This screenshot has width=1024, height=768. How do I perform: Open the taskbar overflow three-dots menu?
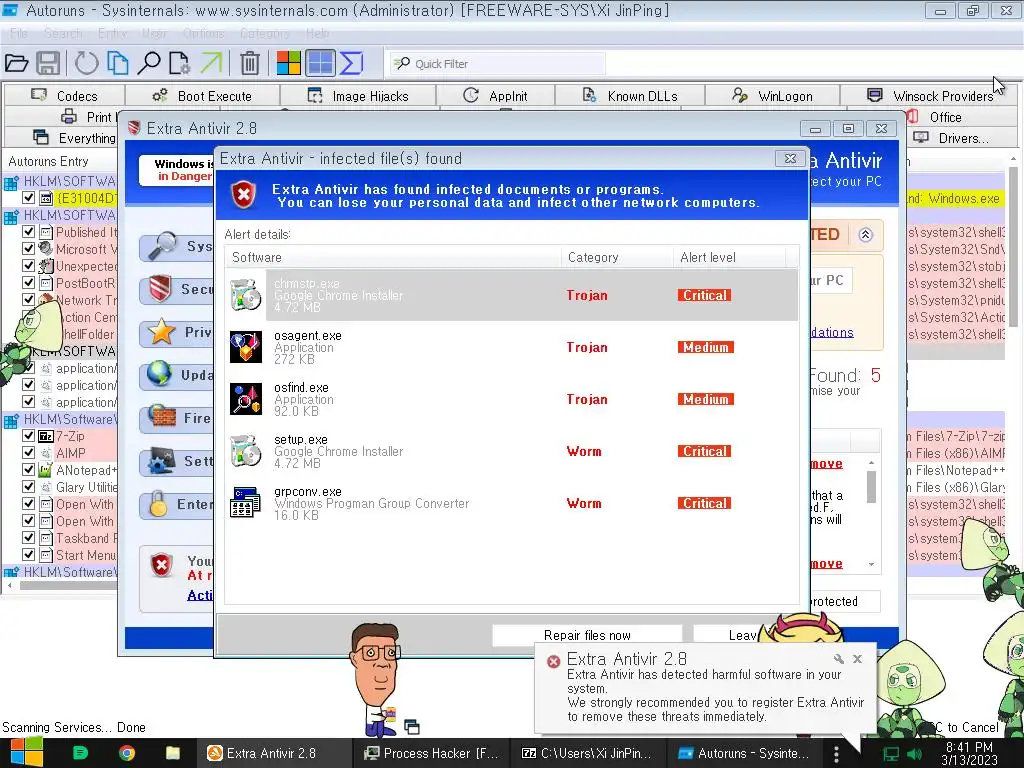coord(836,753)
